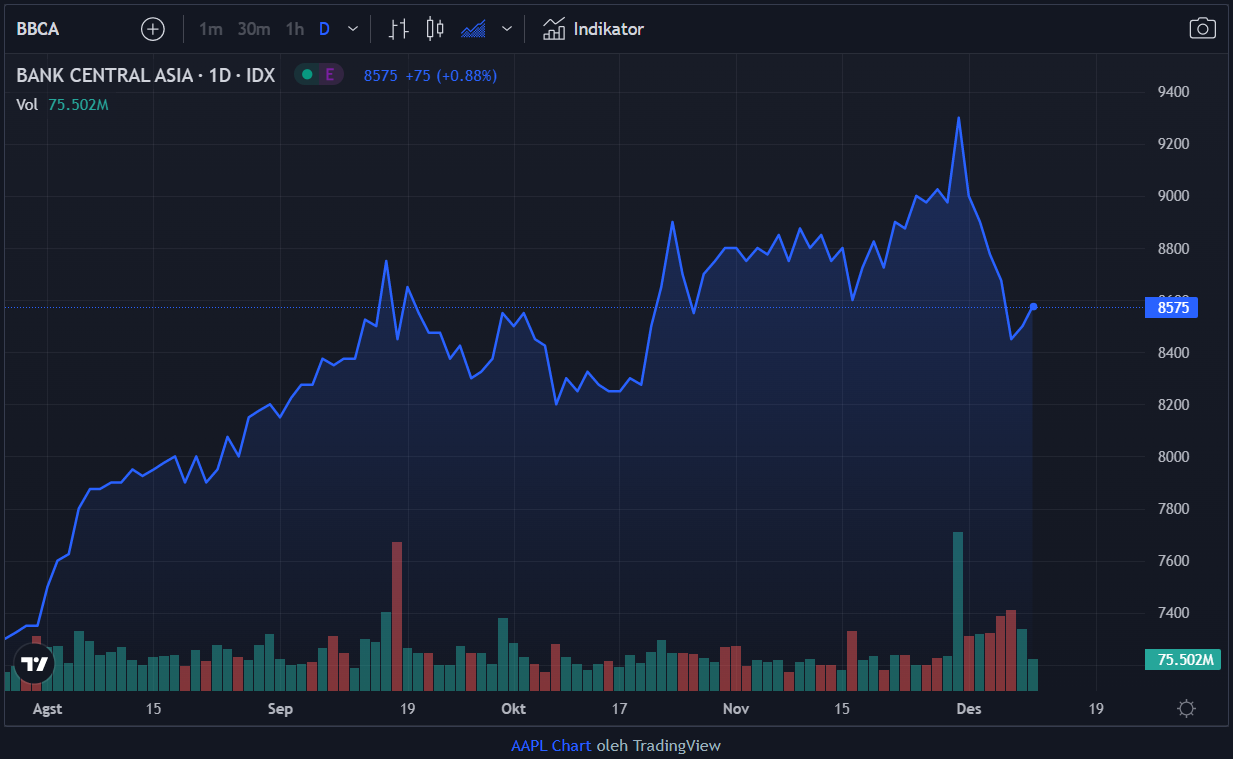Click the 75.502M volume value in legend

pyautogui.click(x=78, y=104)
